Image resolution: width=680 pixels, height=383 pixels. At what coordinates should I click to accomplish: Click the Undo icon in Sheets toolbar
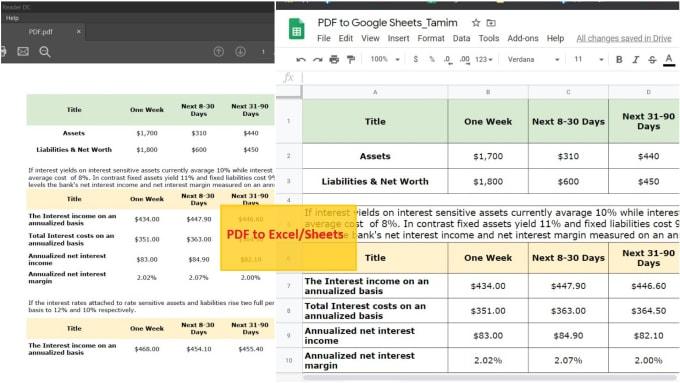point(301,60)
